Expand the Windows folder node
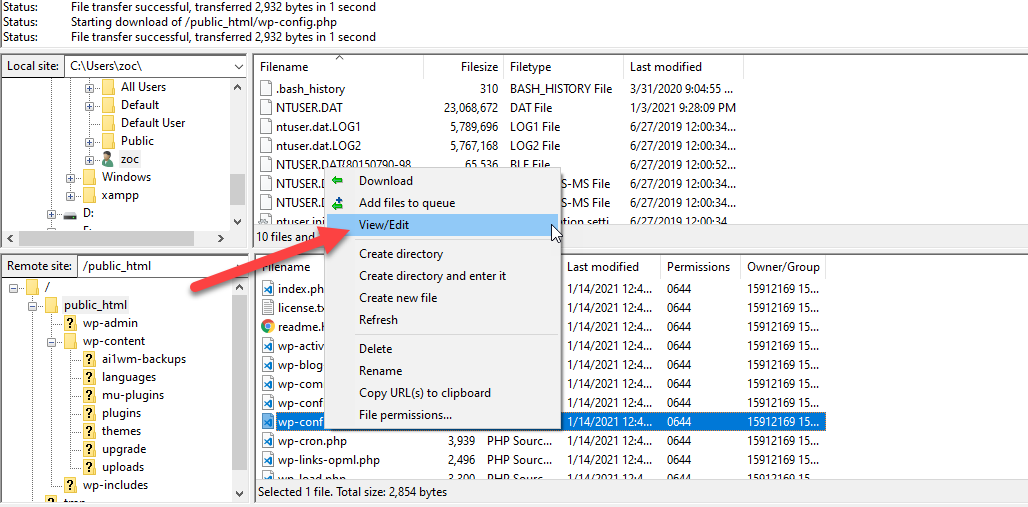The image size is (1028, 507). pos(70,178)
